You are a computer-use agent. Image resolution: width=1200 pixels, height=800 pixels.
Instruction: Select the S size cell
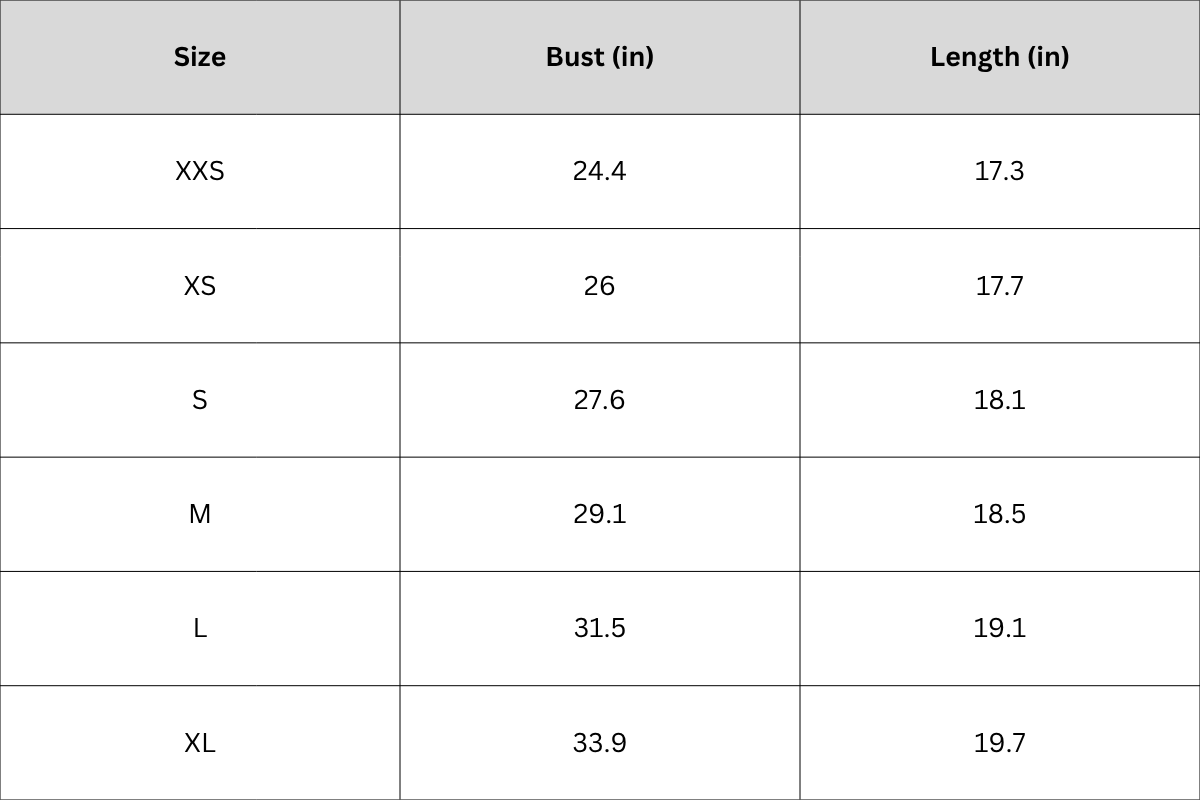click(200, 400)
